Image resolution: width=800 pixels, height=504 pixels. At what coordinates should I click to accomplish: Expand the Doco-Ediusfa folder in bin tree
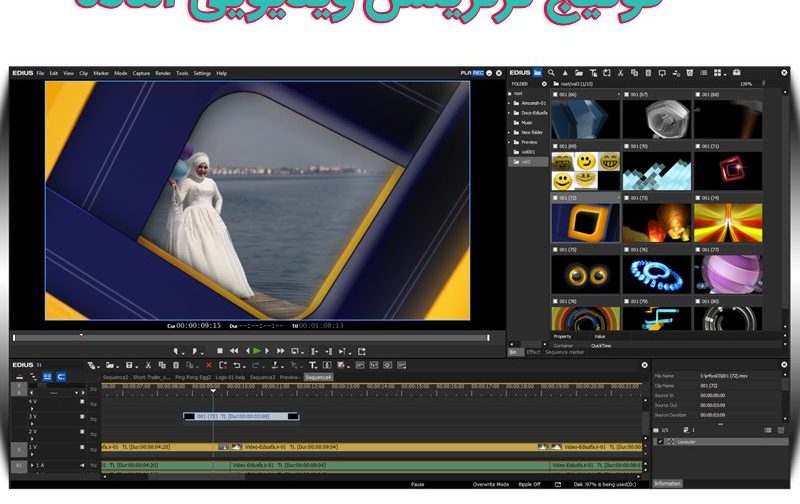click(x=509, y=113)
